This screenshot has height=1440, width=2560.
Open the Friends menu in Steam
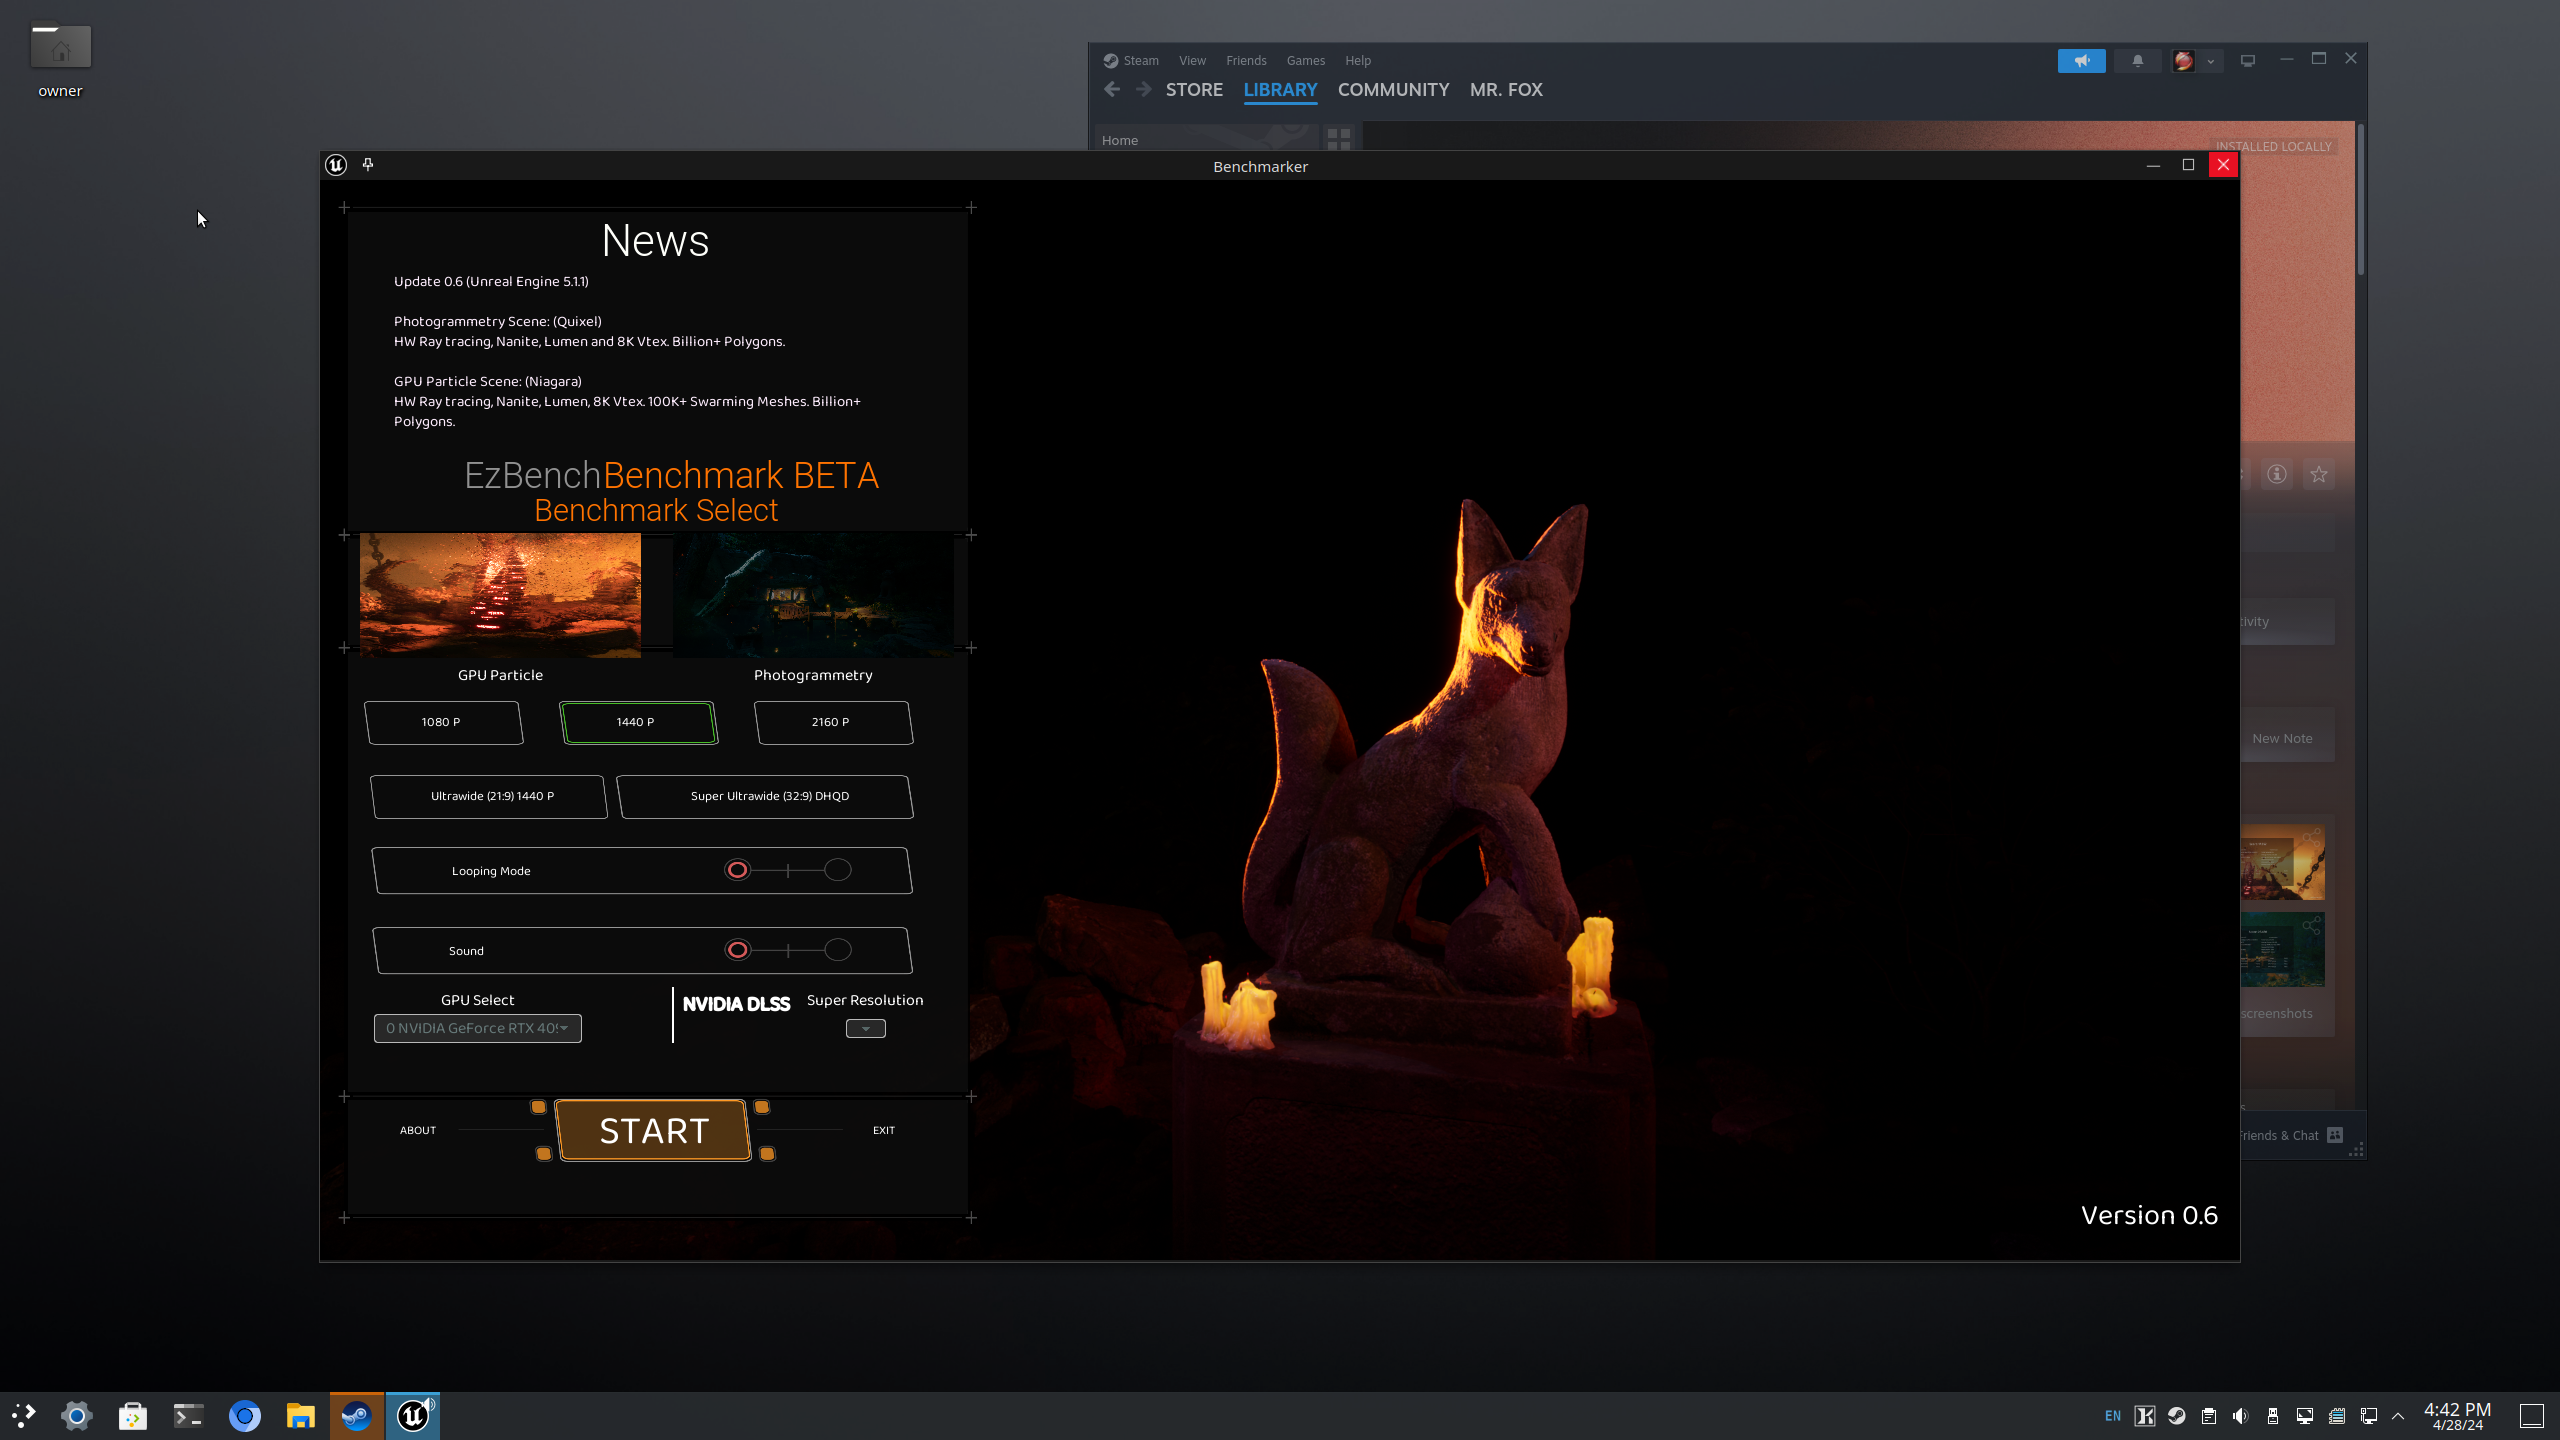(1246, 61)
